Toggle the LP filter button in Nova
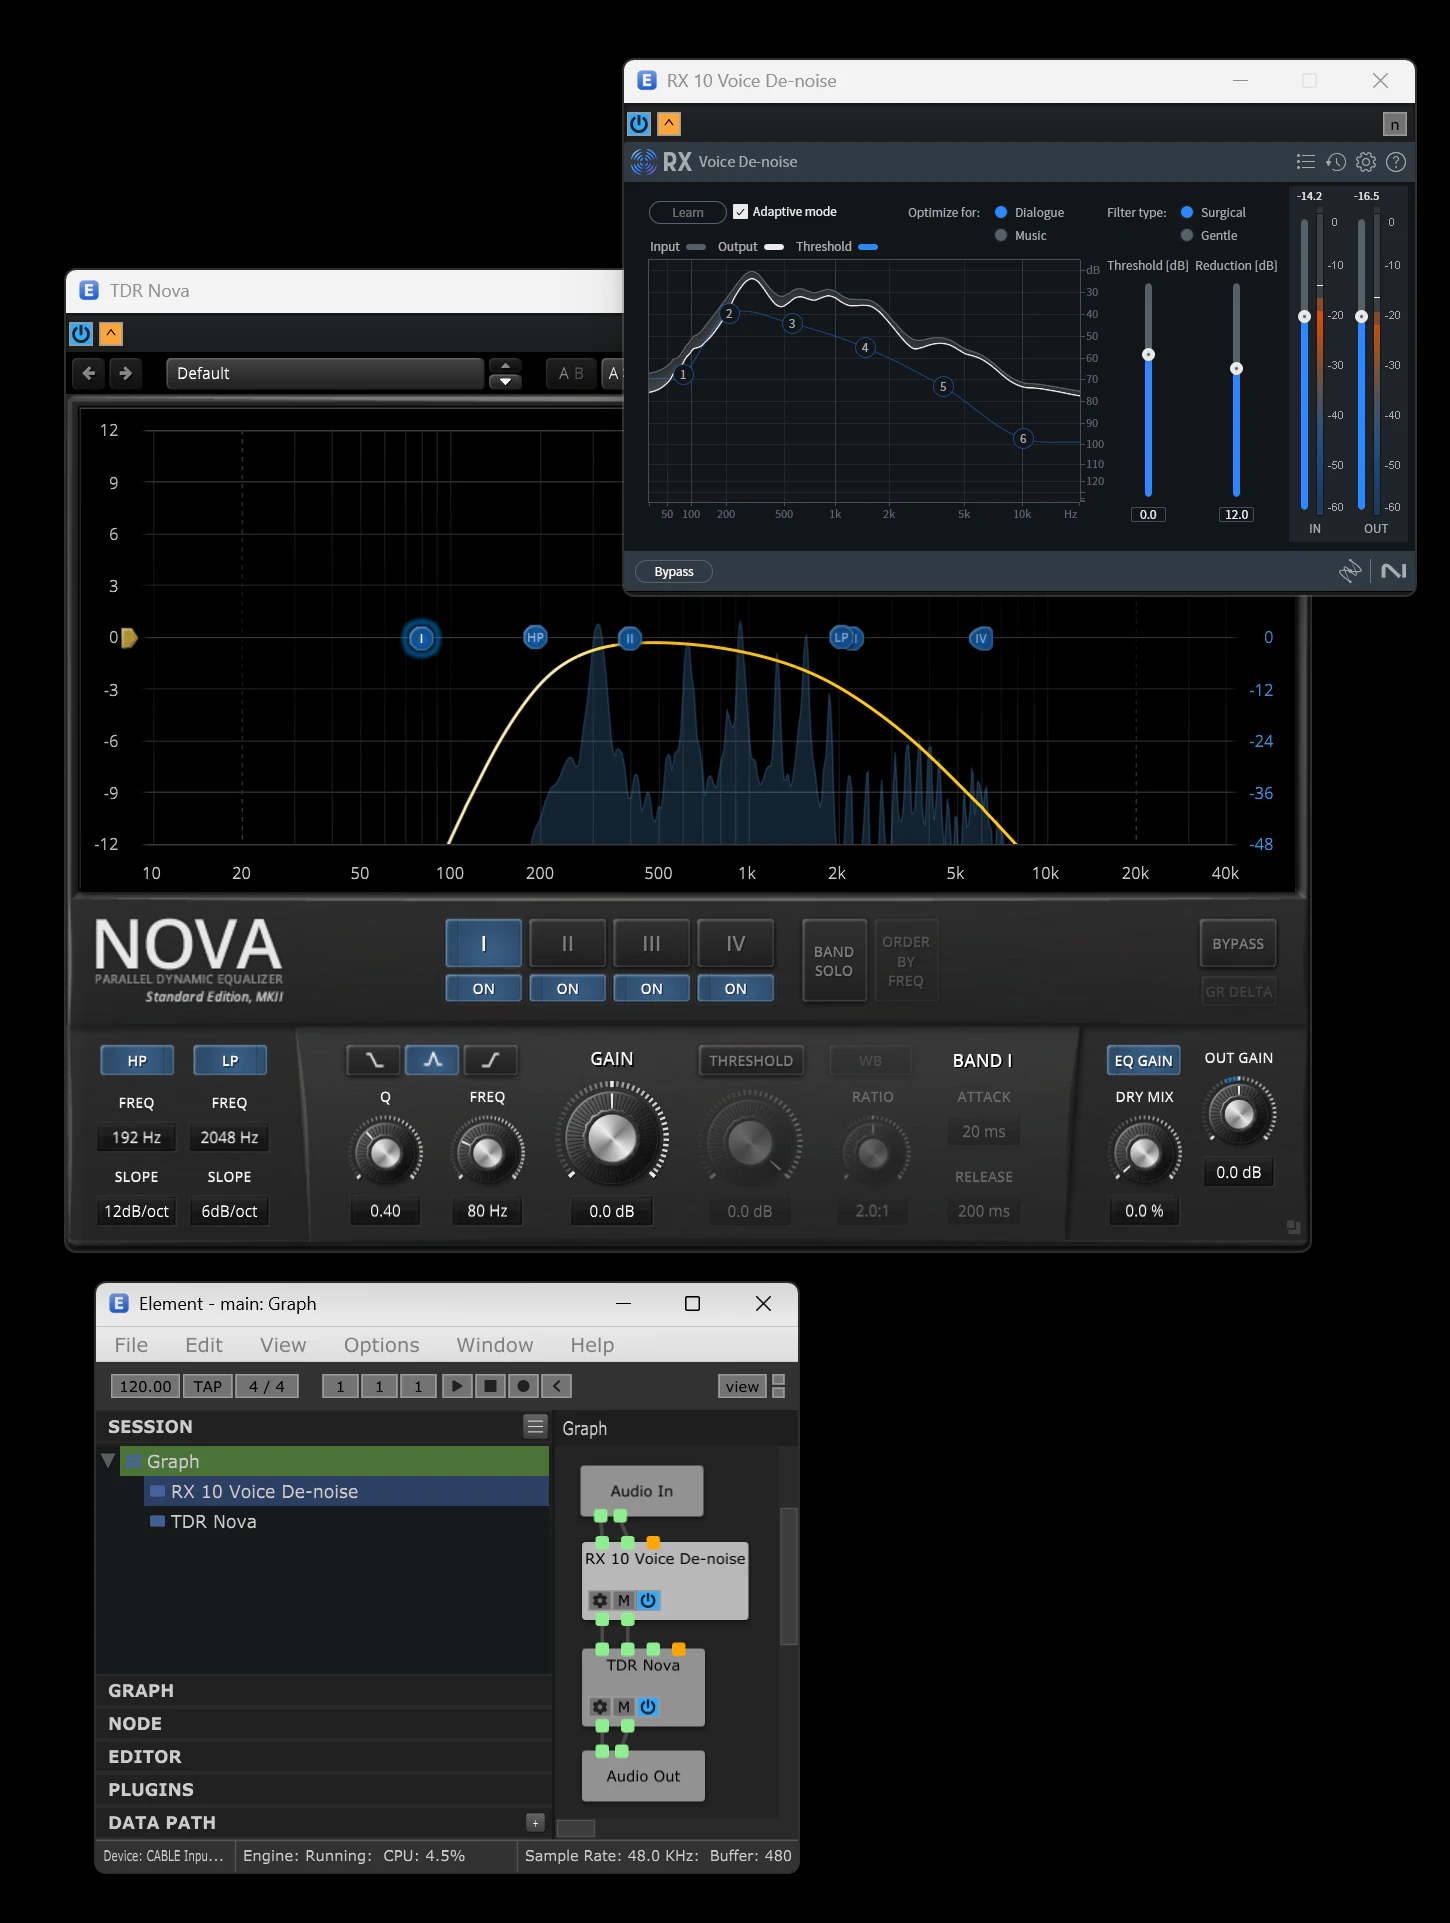This screenshot has height=1923, width=1450. tap(230, 1060)
